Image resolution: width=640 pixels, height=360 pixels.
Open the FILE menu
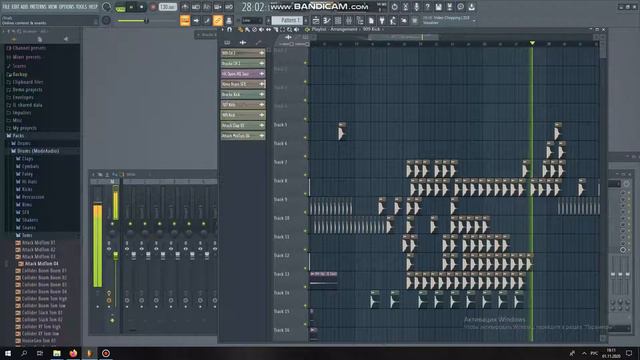6,7
